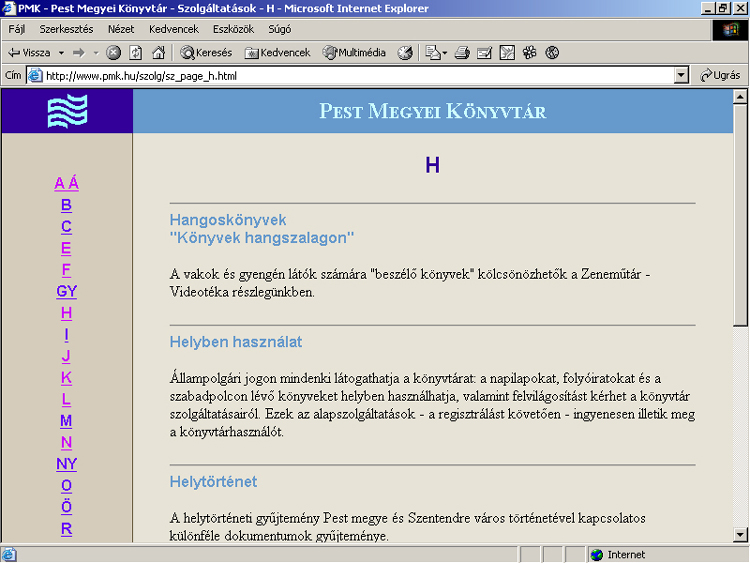
Task: Open the E letter link
Action: click(66, 248)
